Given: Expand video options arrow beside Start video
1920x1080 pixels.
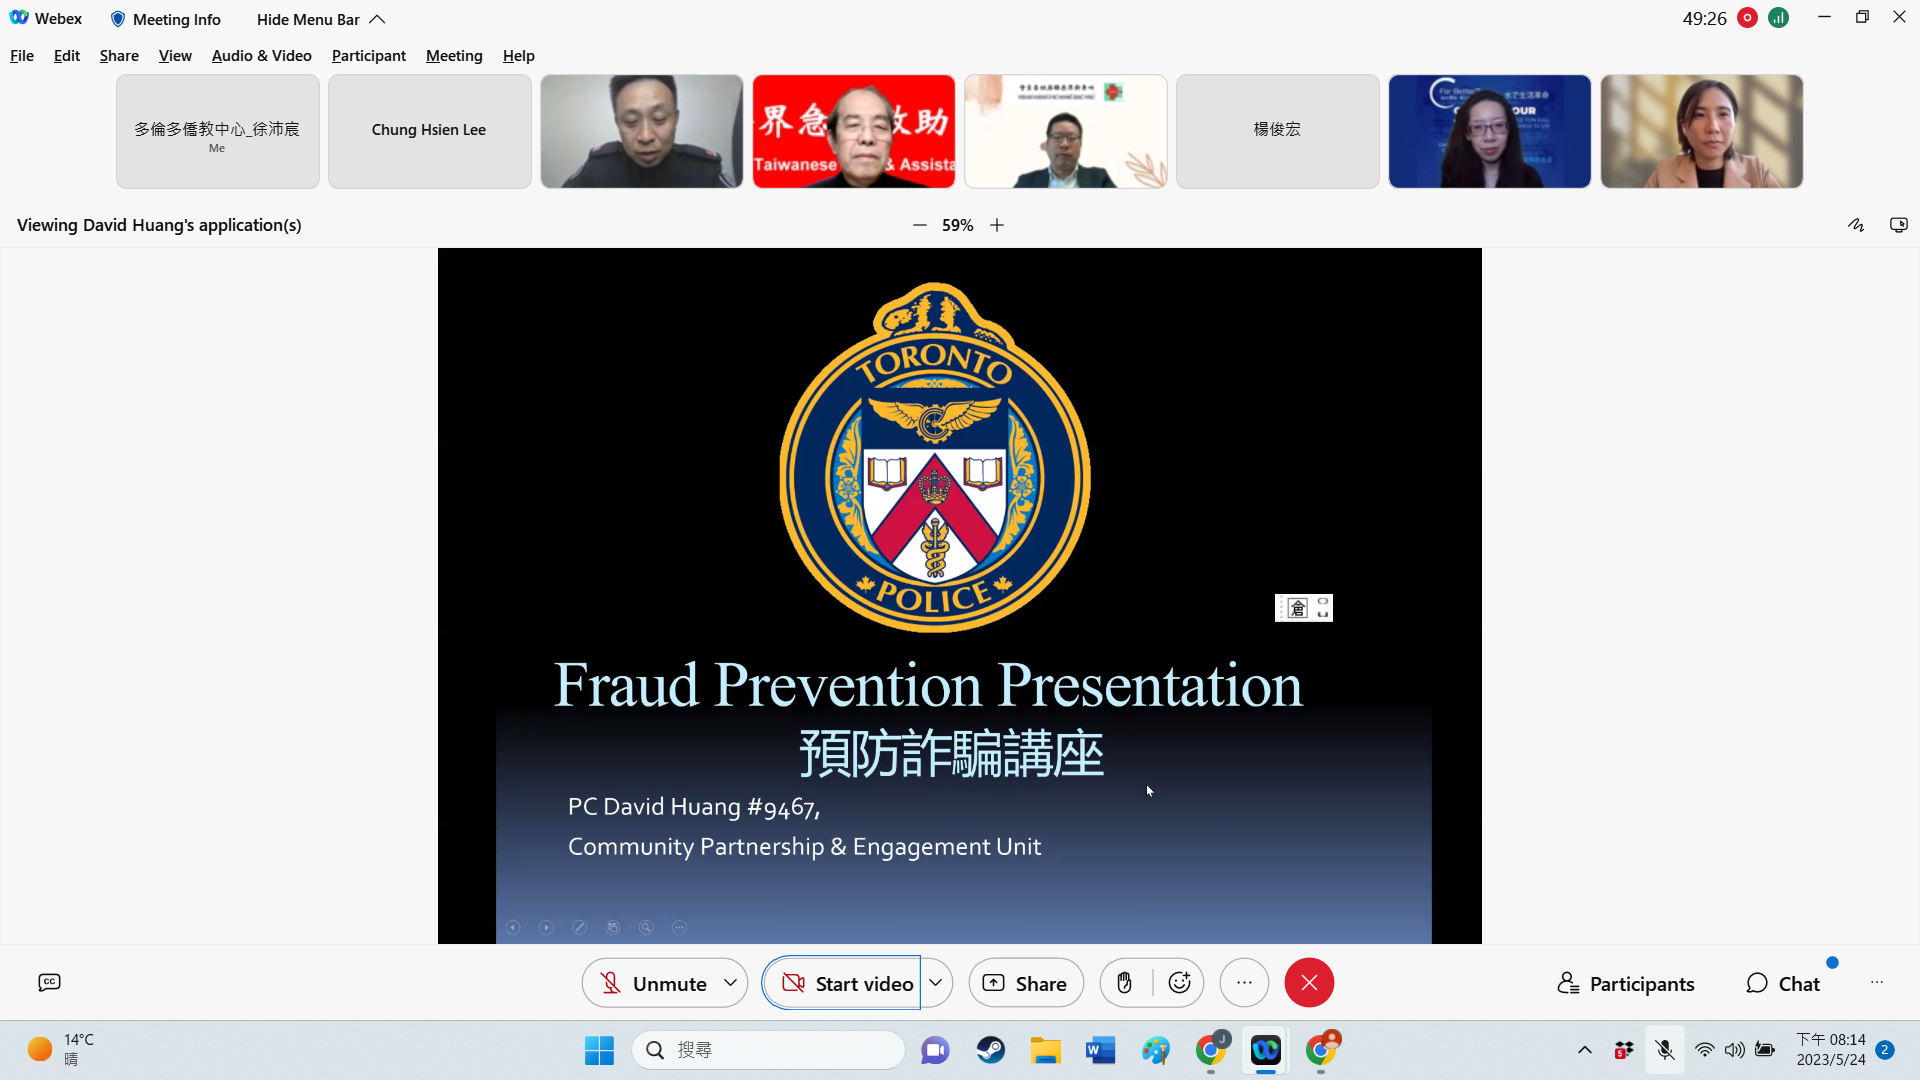Looking at the screenshot, I should click(x=936, y=983).
